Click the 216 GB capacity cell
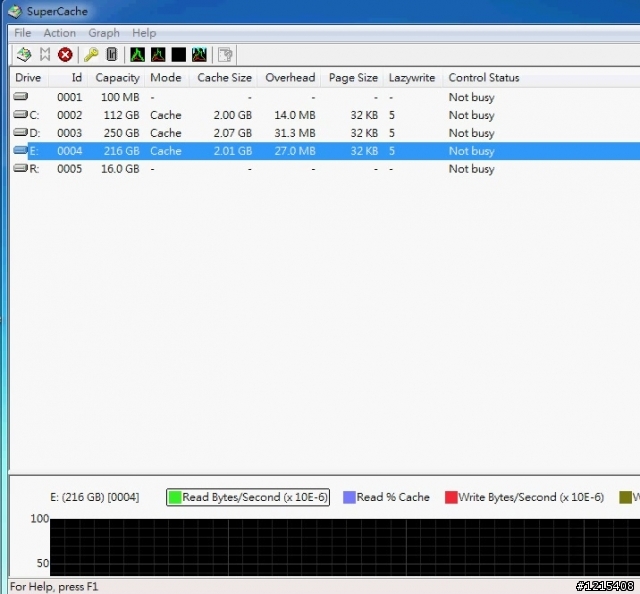The width and height of the screenshot is (640, 594). [x=121, y=151]
